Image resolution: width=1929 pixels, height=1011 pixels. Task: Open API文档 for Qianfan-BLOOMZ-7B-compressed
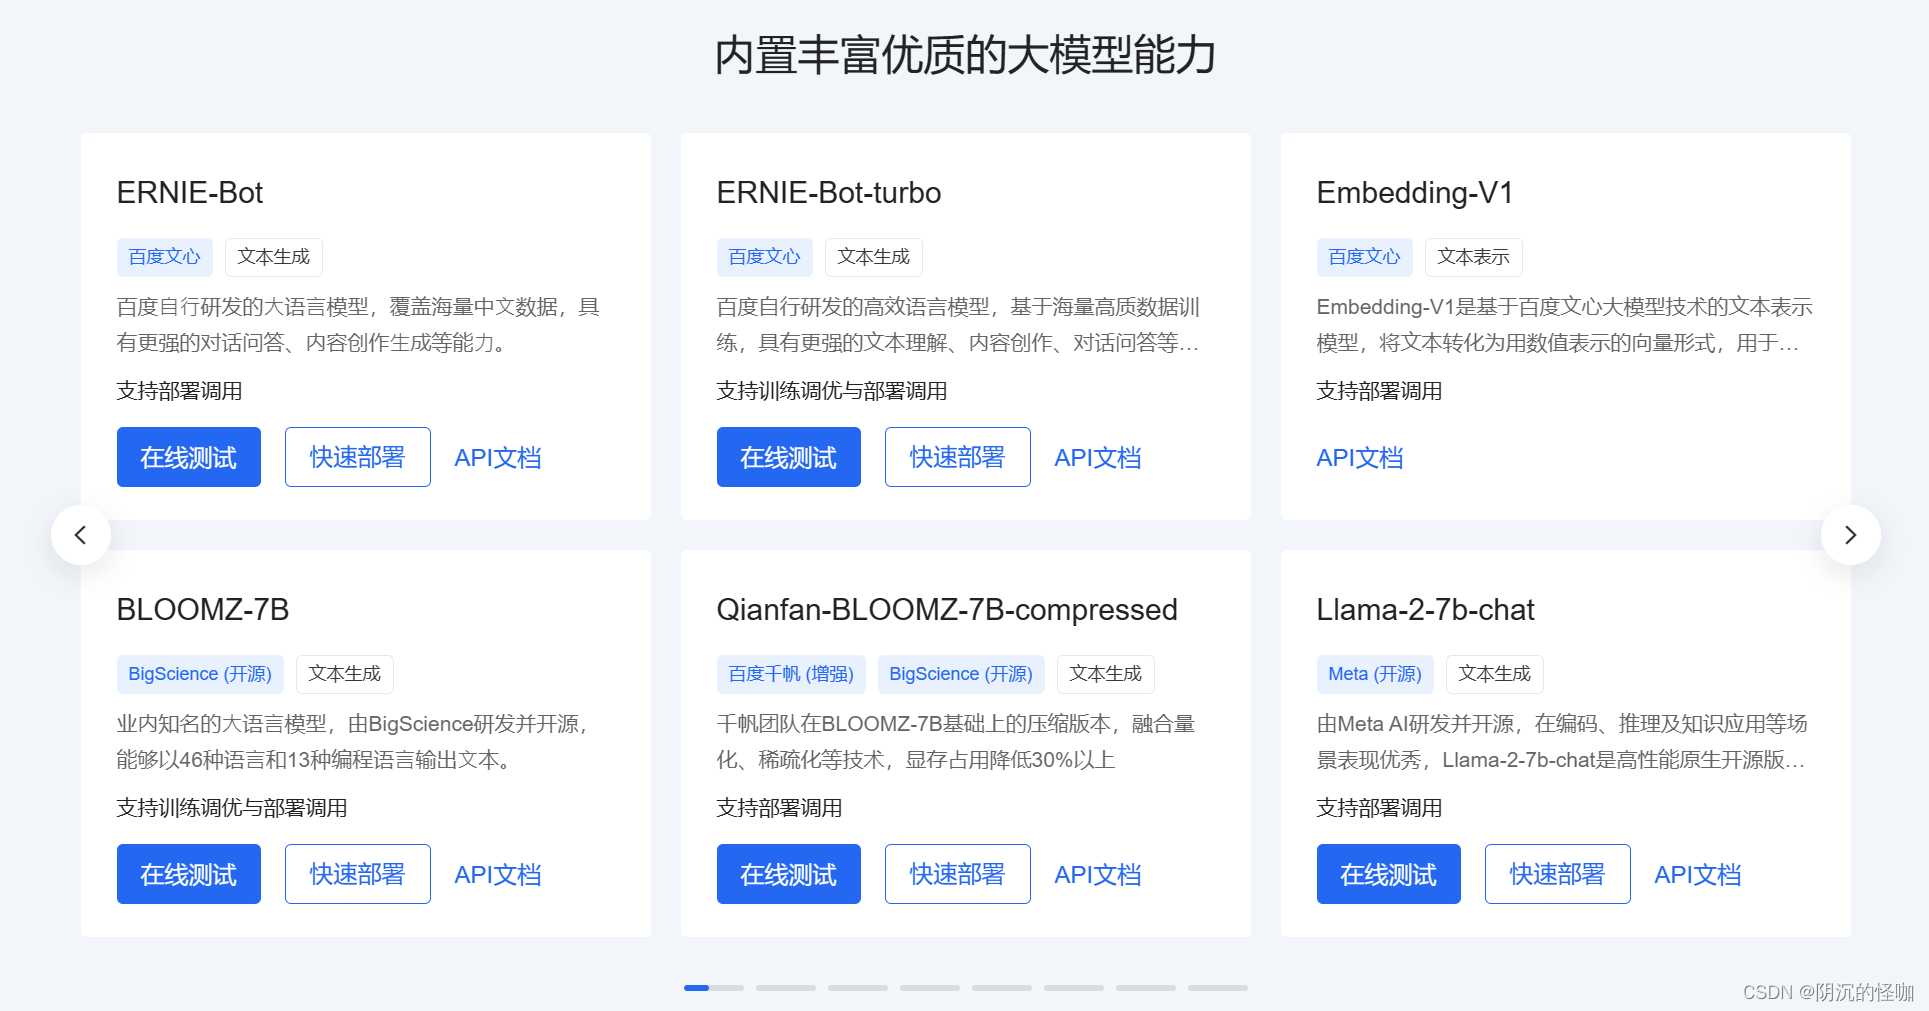(x=1098, y=875)
